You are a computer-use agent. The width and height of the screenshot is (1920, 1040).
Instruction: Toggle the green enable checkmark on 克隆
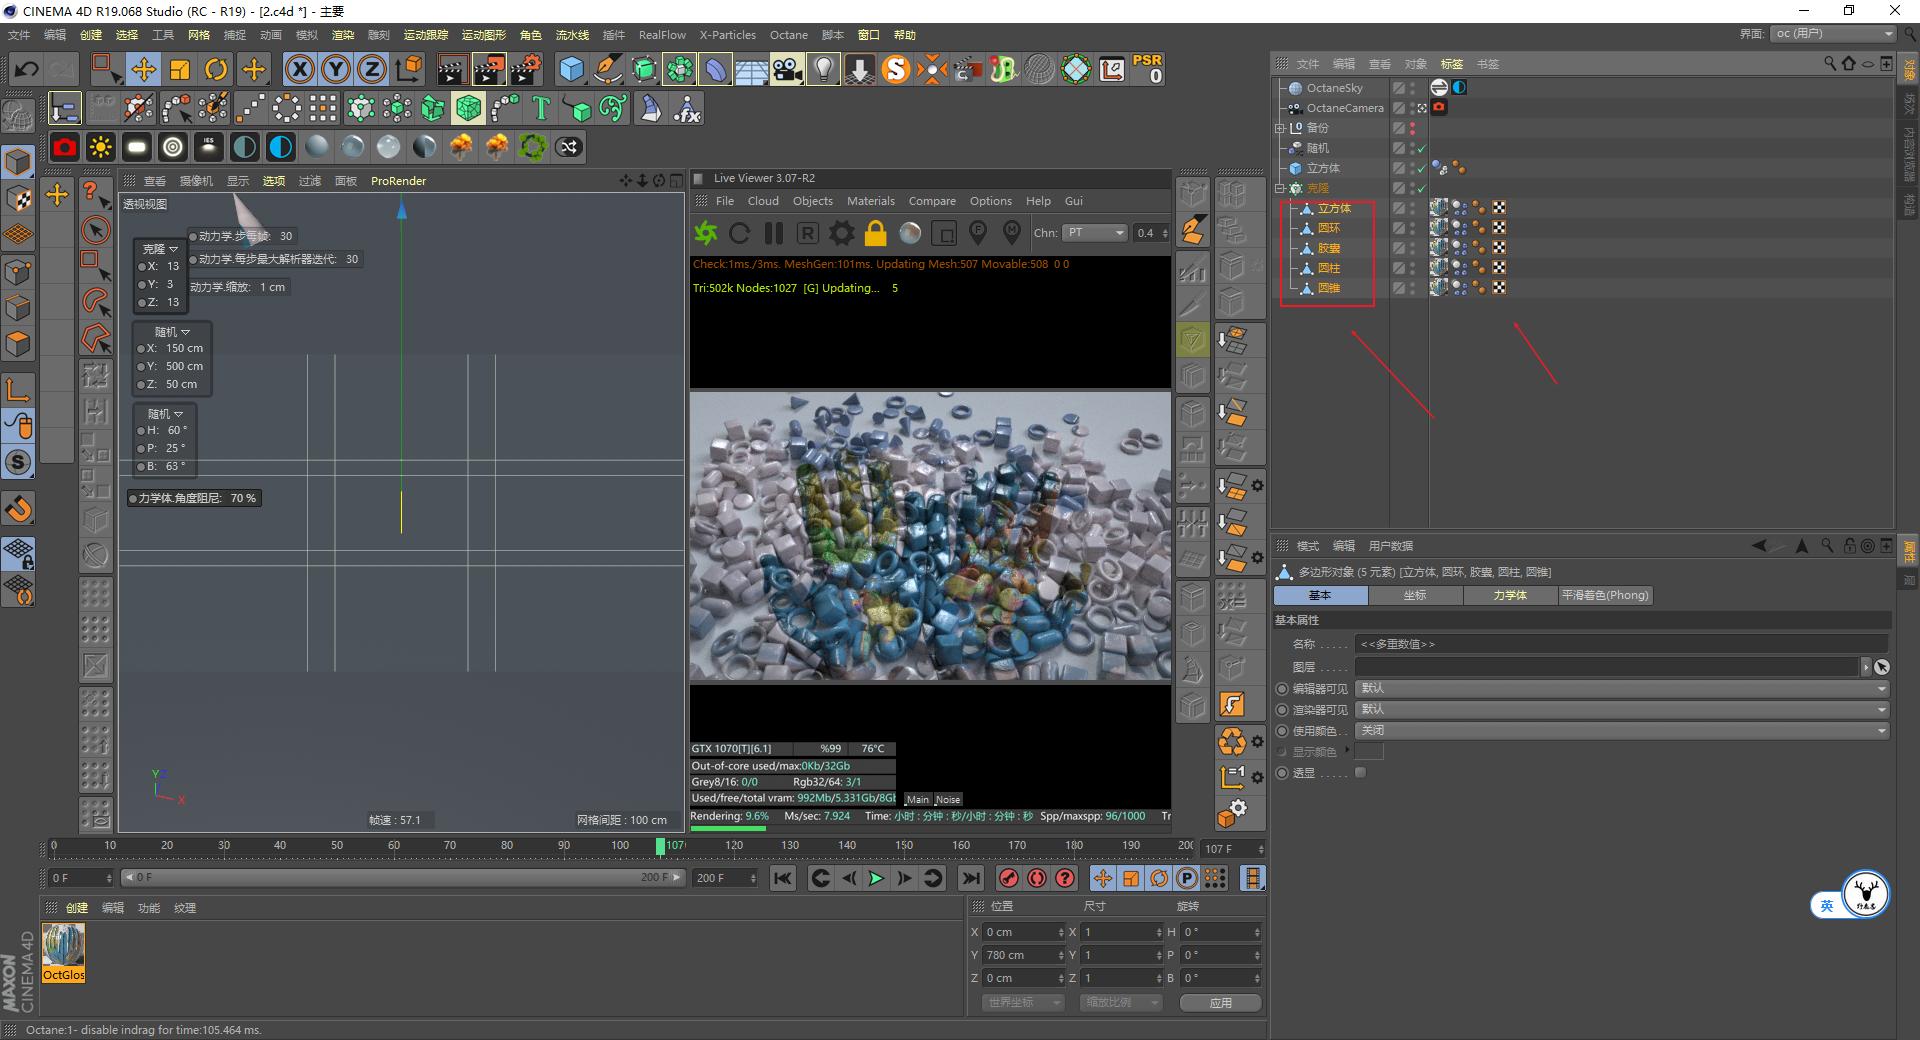1421,188
